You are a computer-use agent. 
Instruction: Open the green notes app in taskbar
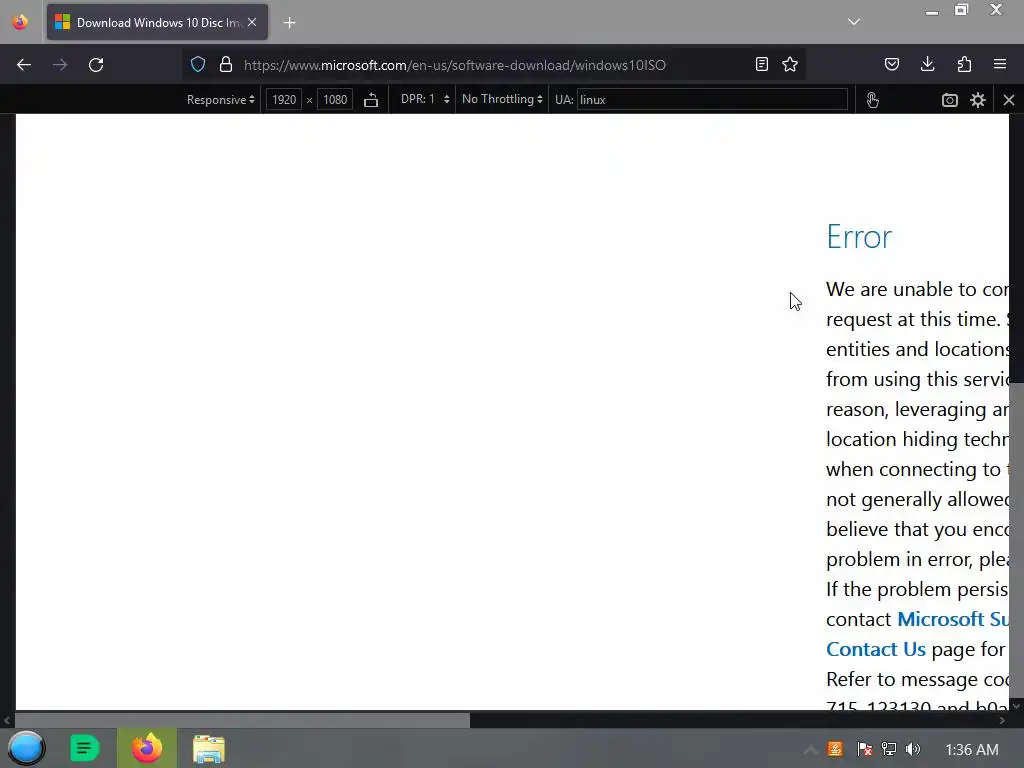[85, 748]
